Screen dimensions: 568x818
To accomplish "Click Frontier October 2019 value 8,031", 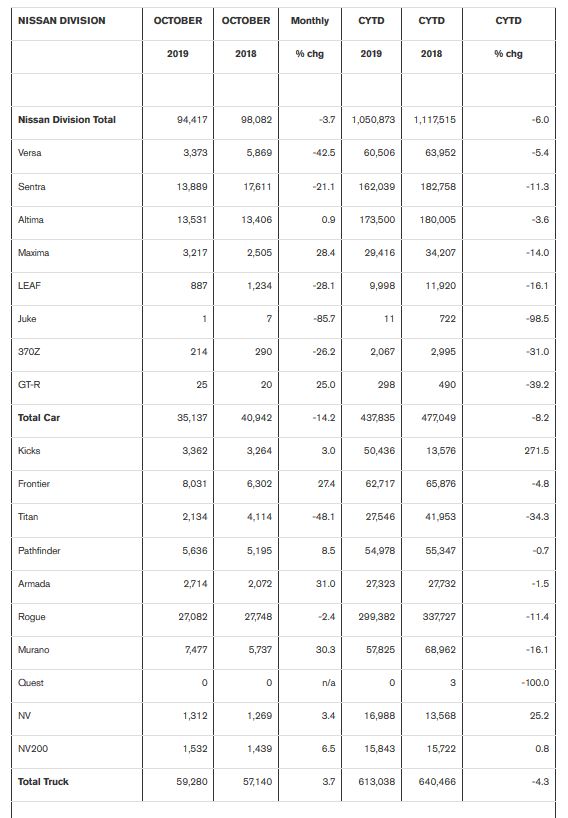I will point(195,484).
